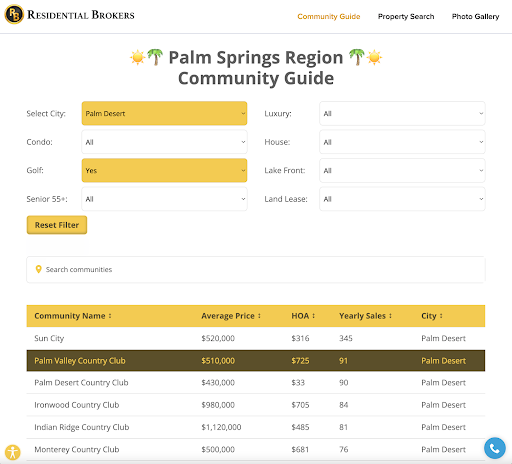Click the Residential Brokers site title
This screenshot has width=512, height=464.
(81, 15)
